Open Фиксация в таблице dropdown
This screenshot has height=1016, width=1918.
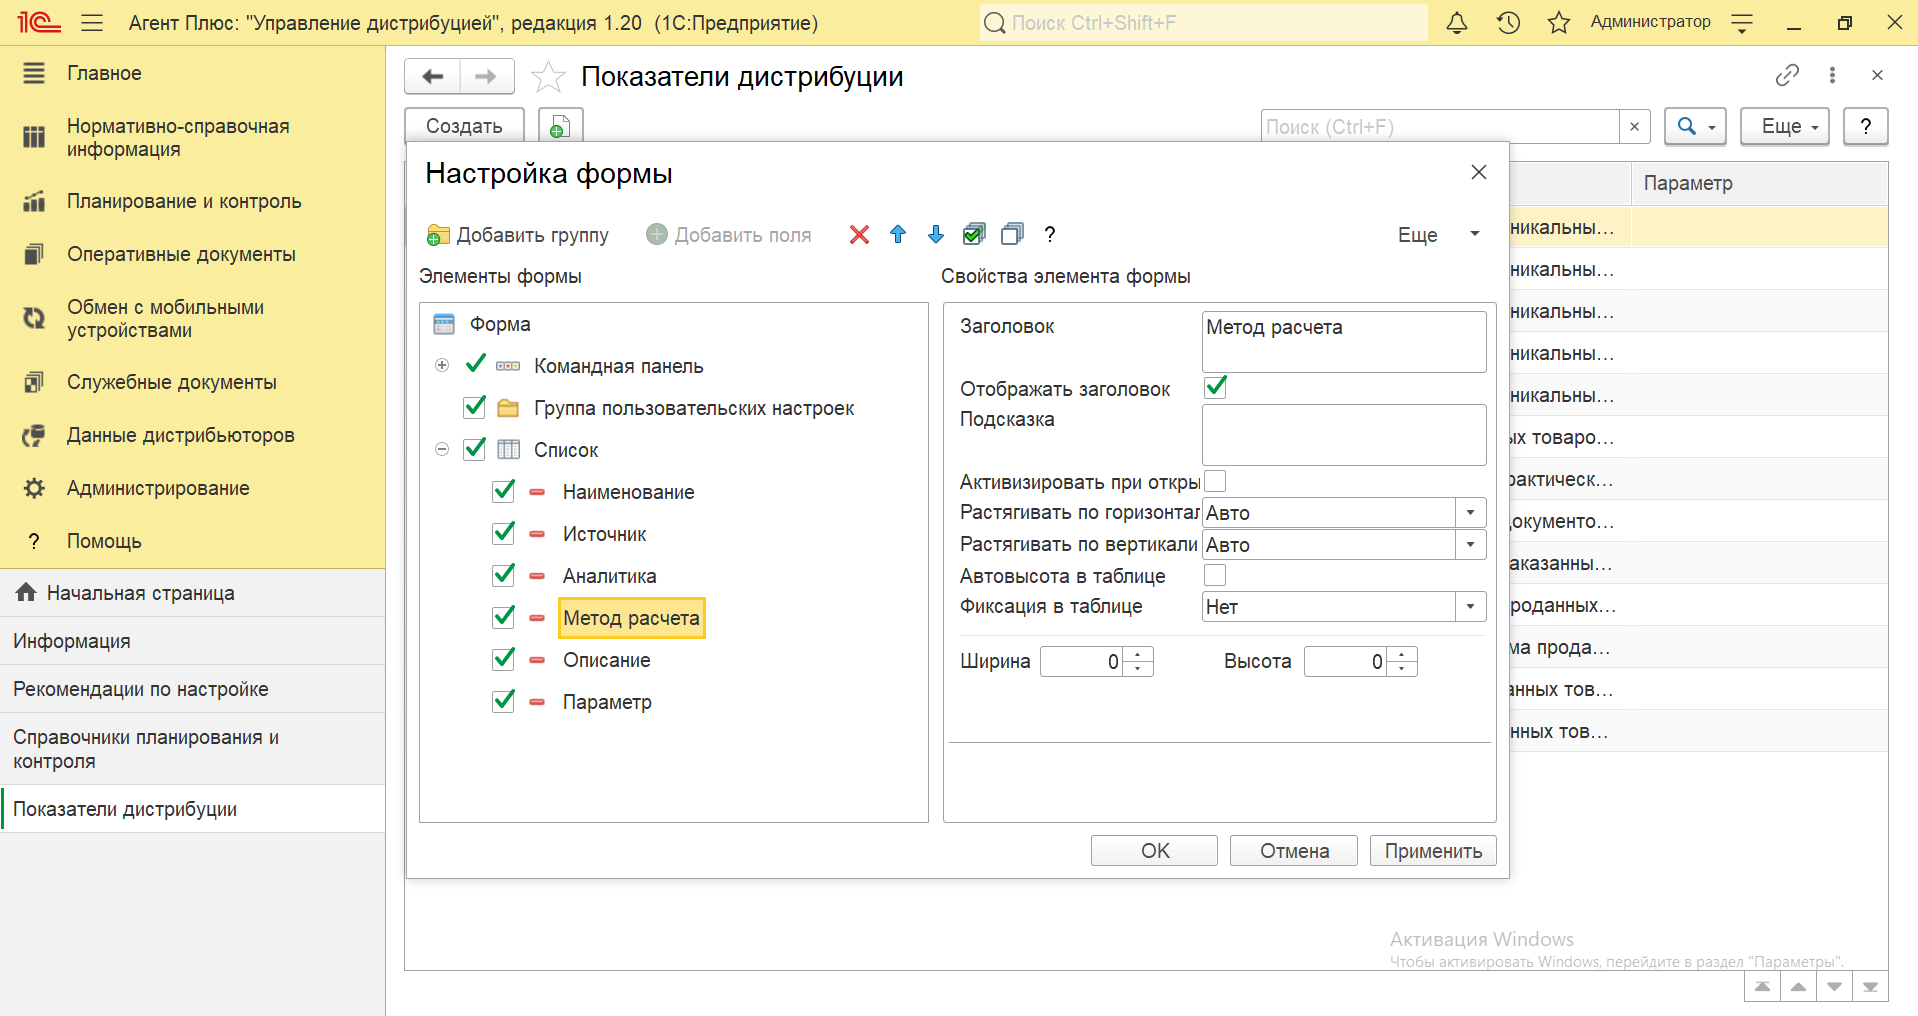pos(1470,607)
